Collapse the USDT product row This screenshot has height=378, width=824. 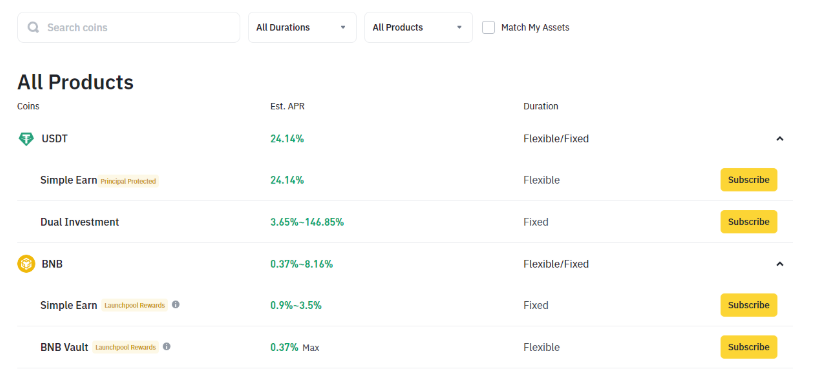coord(780,139)
